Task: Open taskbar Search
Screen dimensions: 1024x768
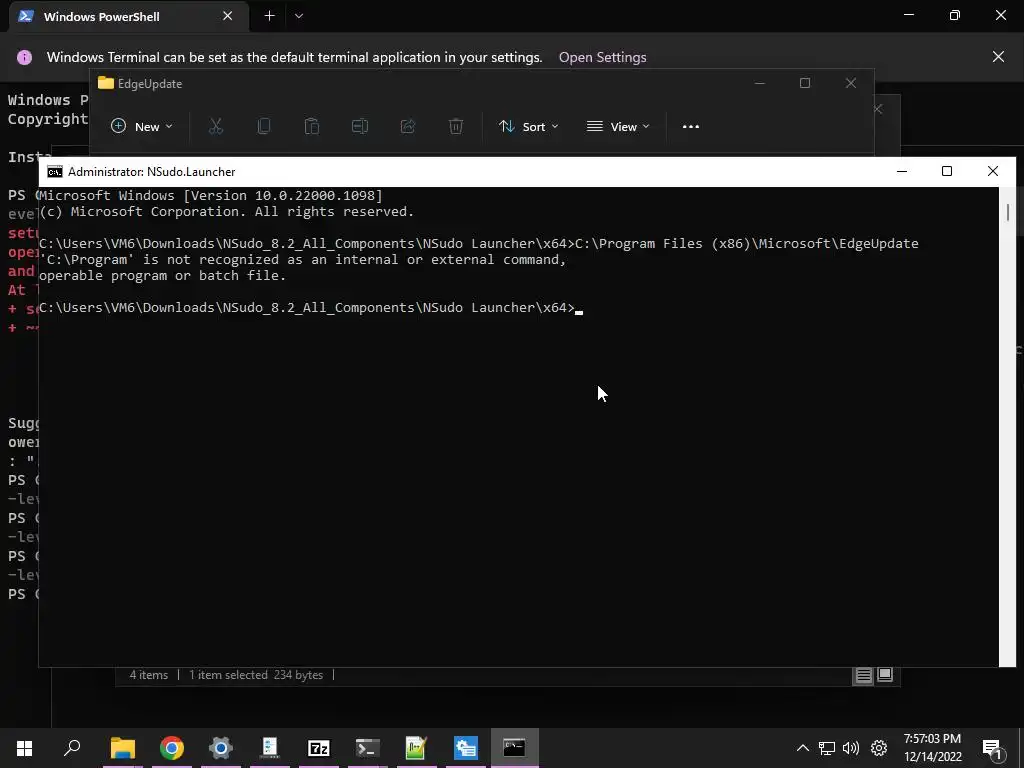Action: coord(72,748)
